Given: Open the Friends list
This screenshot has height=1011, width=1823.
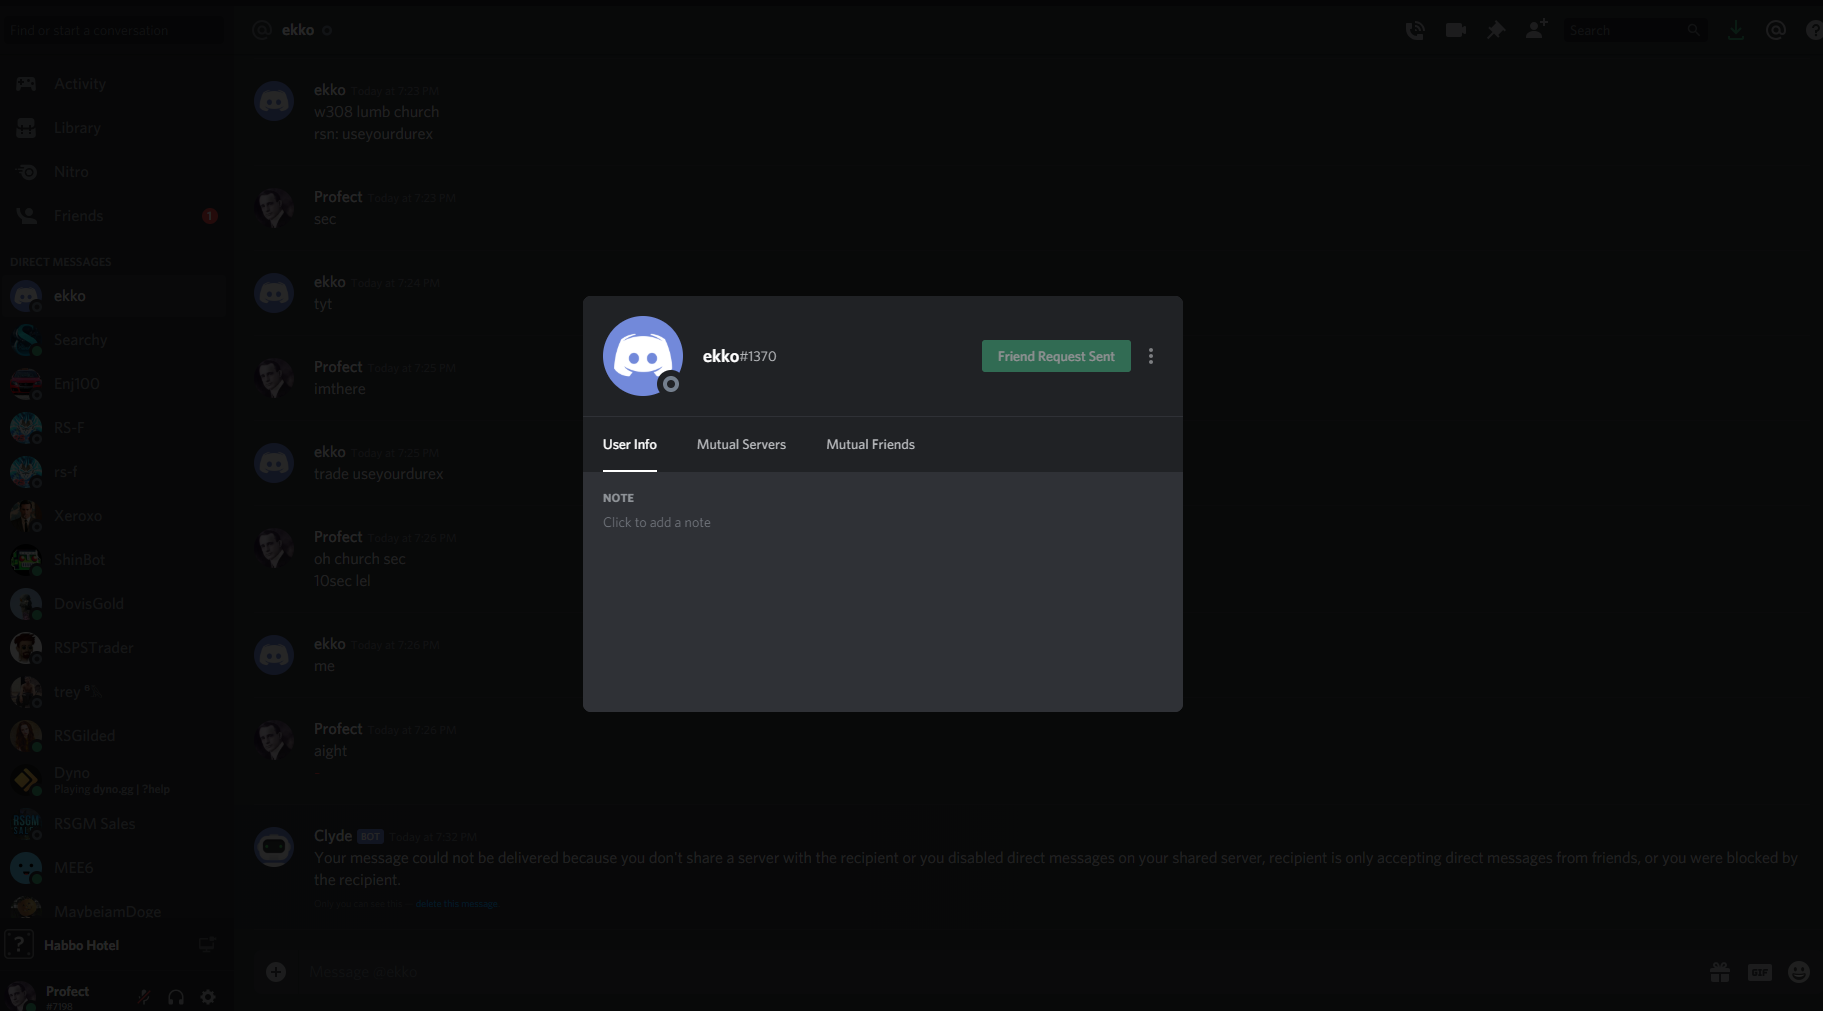Looking at the screenshot, I should pos(113,216).
